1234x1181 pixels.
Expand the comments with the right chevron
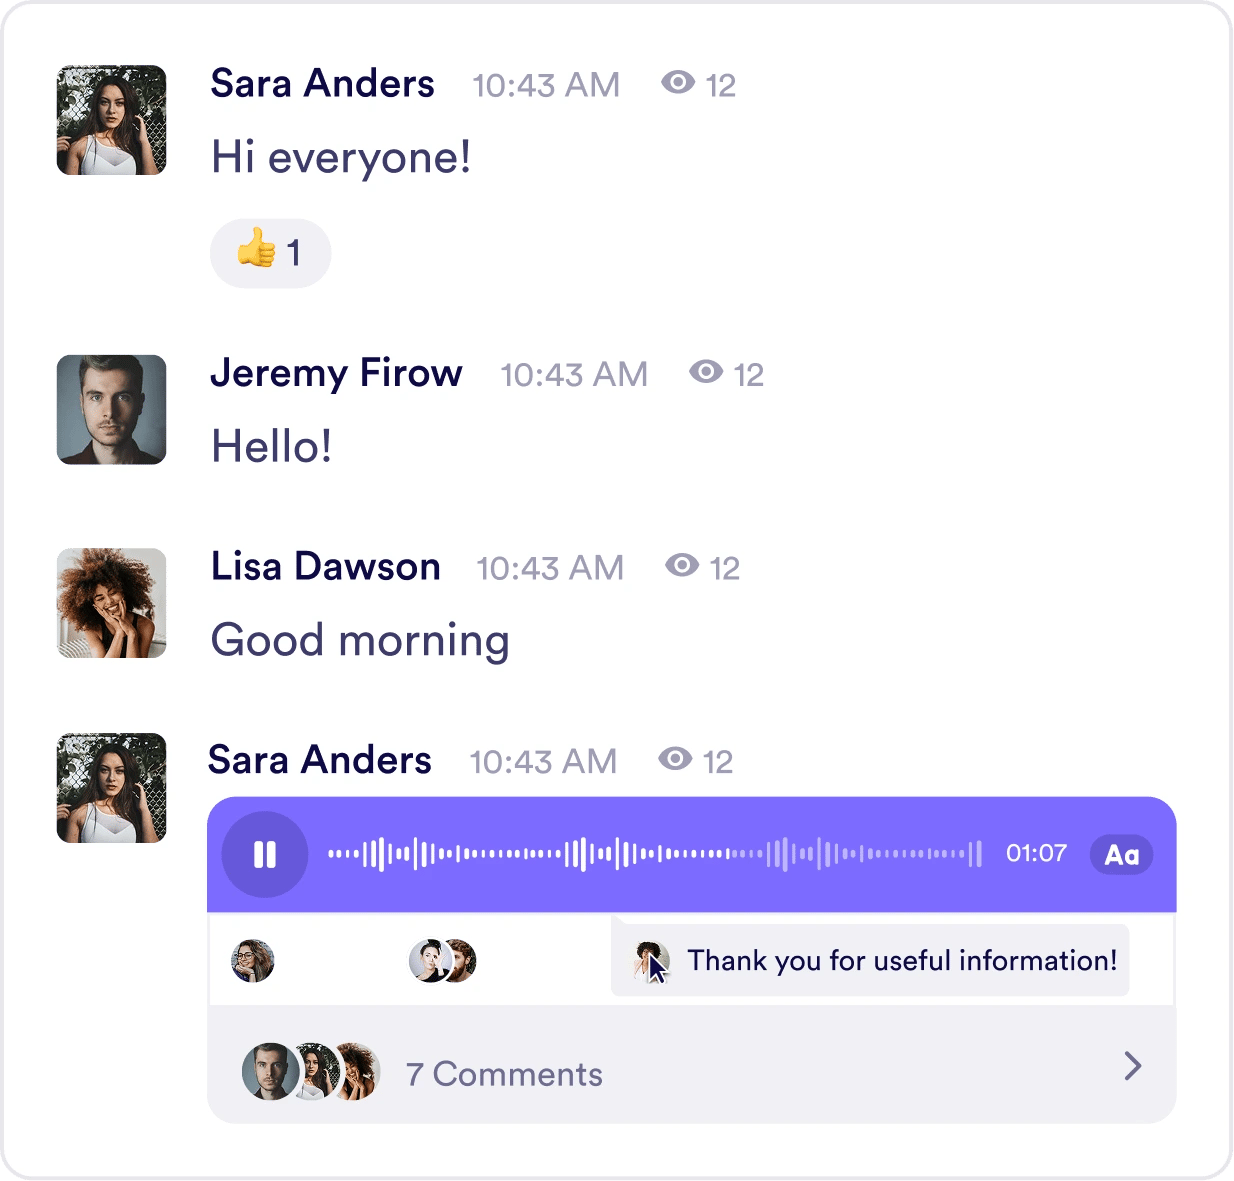click(x=1131, y=1066)
